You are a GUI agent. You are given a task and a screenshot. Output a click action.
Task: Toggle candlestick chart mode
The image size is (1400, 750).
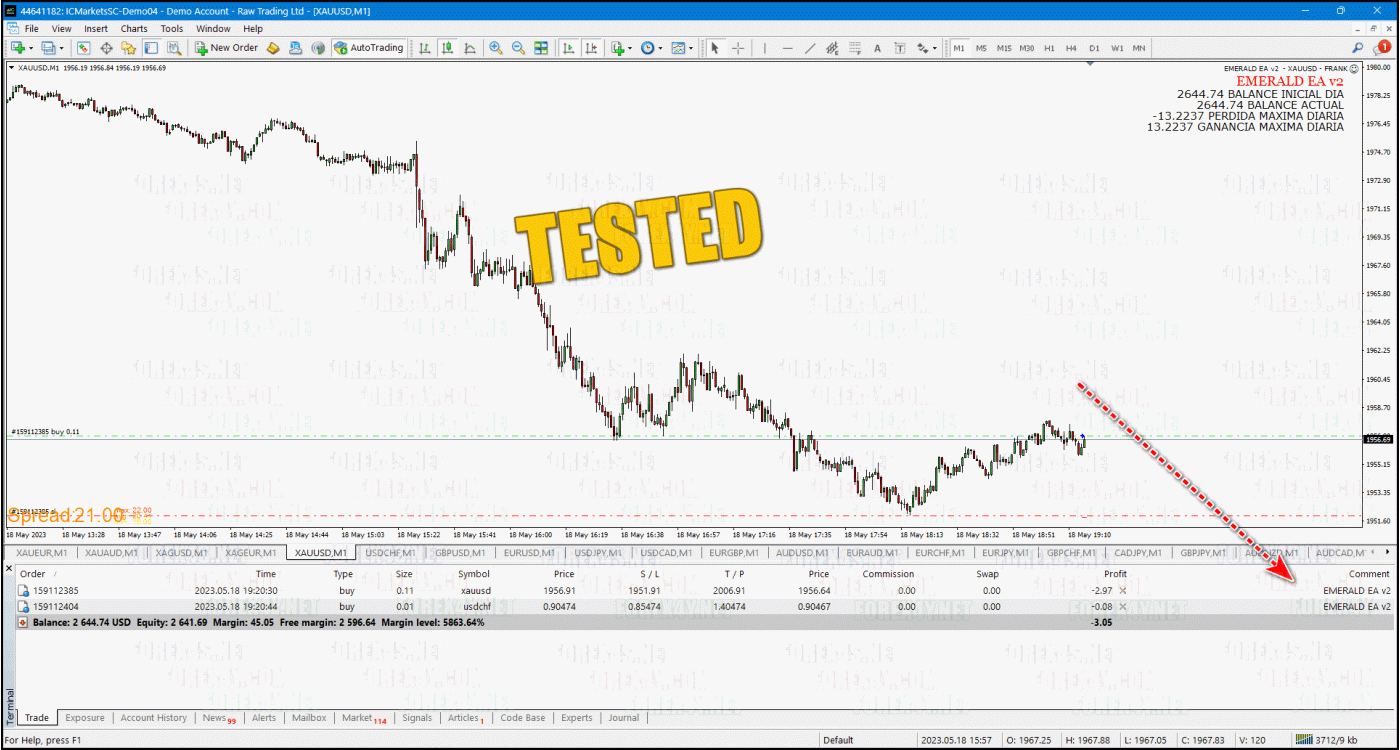tap(447, 48)
